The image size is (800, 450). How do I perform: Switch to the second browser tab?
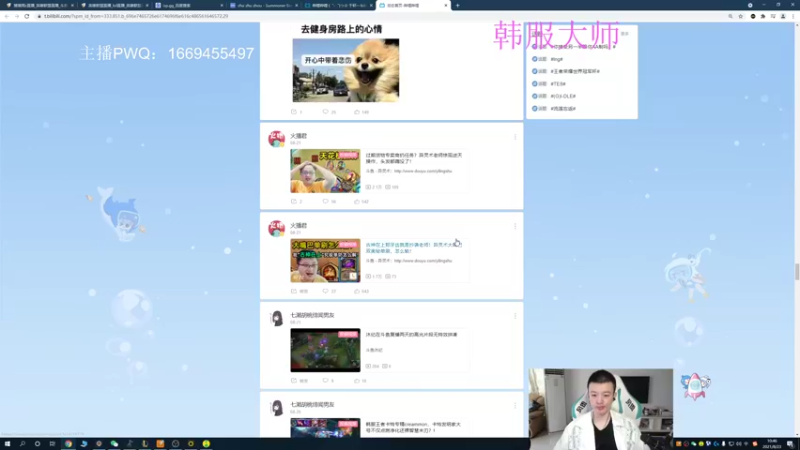click(113, 5)
